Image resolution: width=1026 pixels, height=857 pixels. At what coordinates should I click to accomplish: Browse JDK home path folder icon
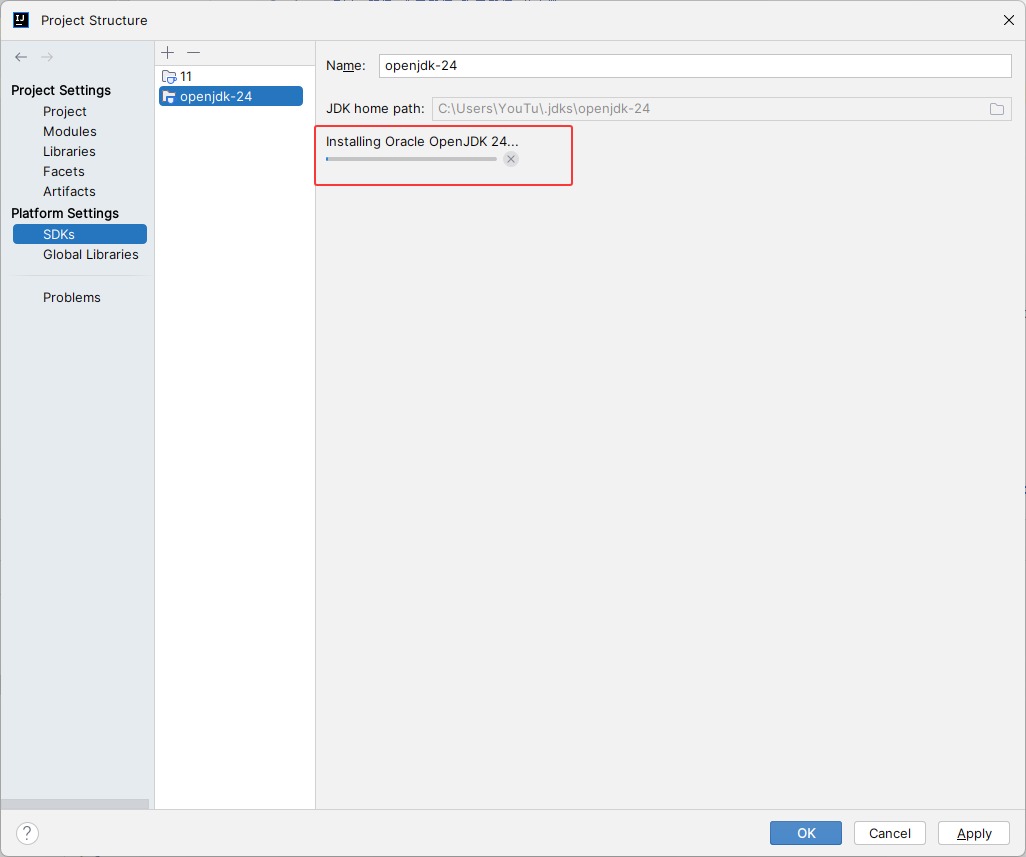pos(997,109)
